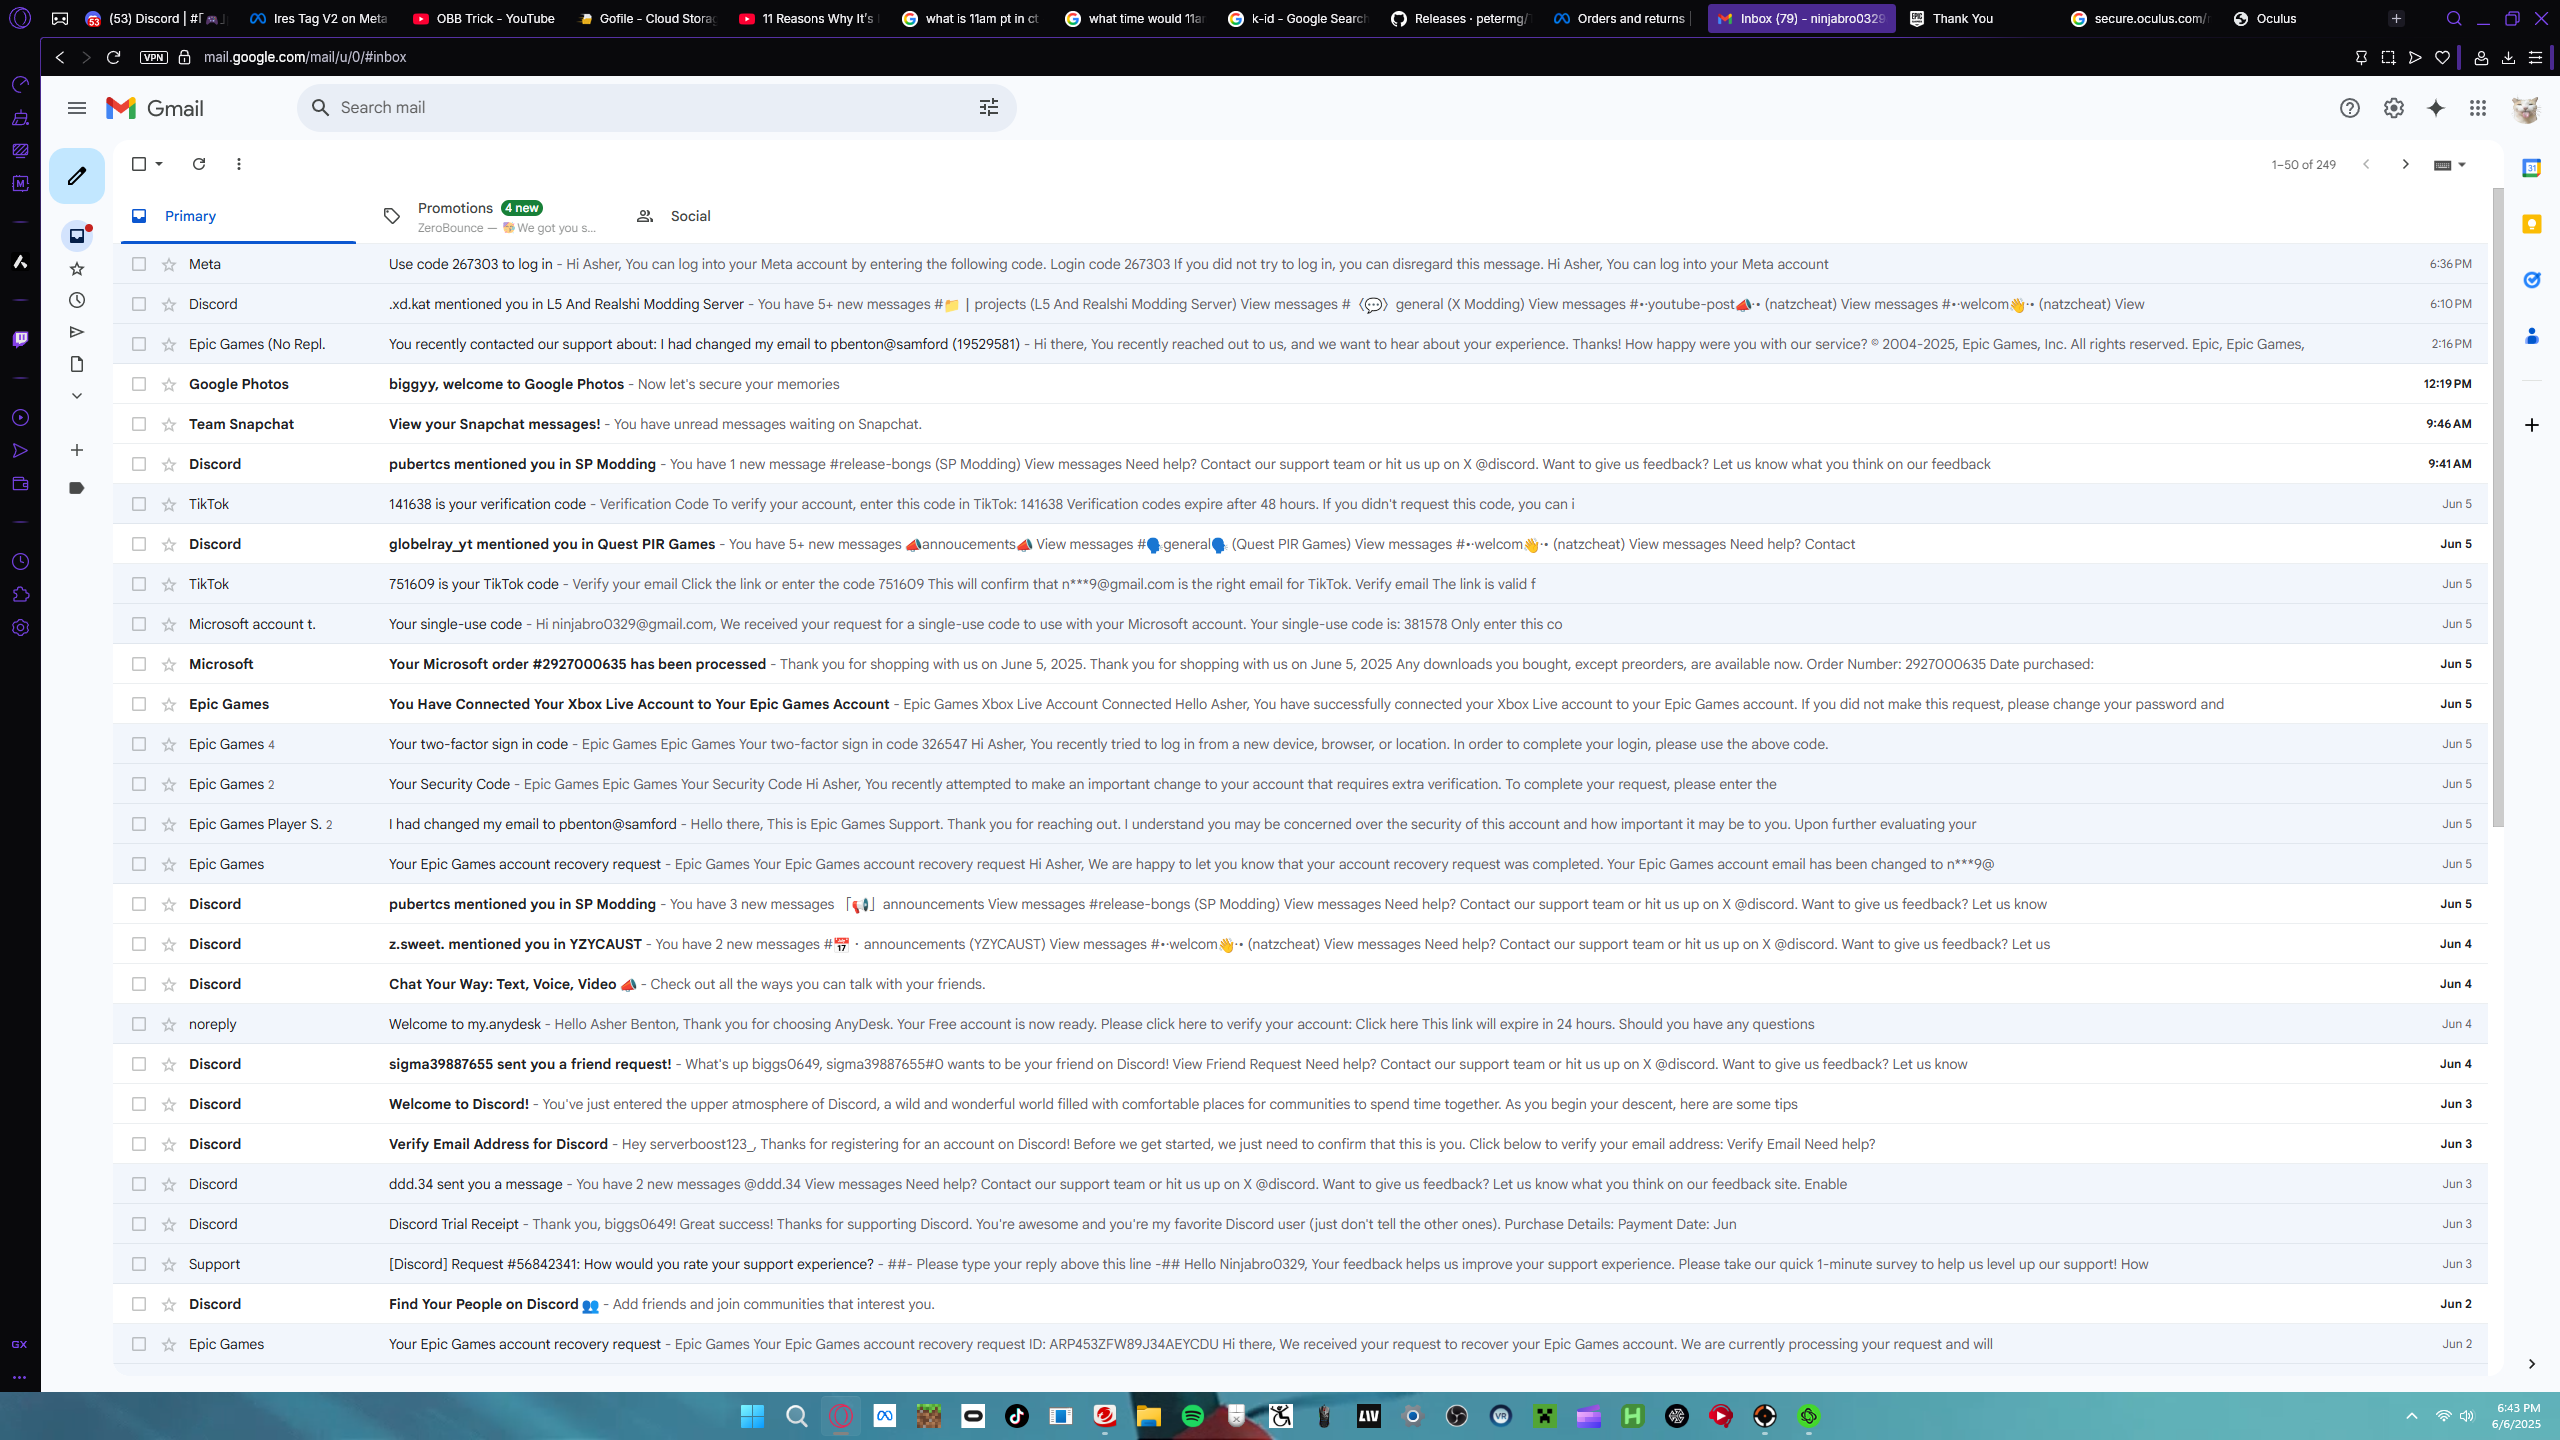This screenshot has width=2560, height=1440.
Task: Switch to OBB Trick YouTube browser tab
Action: click(x=484, y=18)
